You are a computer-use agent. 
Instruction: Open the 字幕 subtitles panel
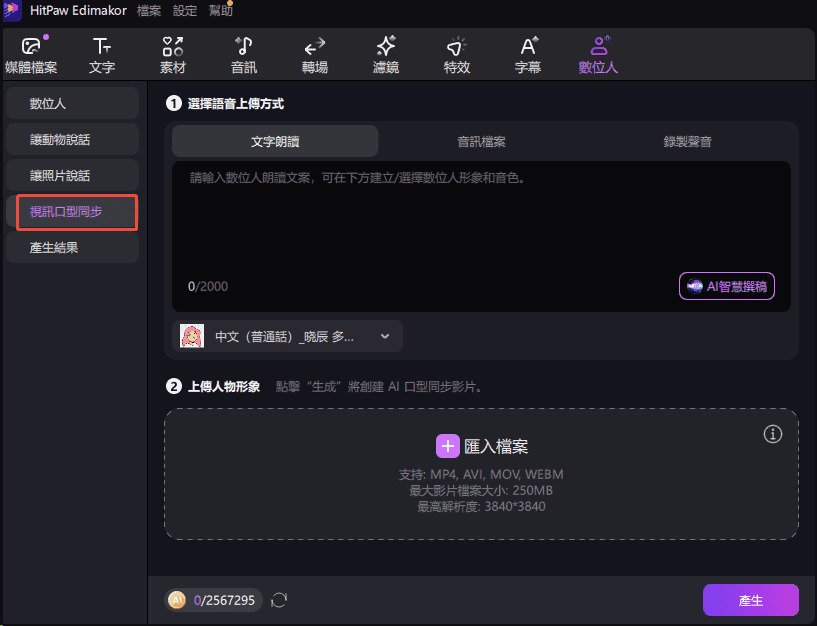[527, 54]
